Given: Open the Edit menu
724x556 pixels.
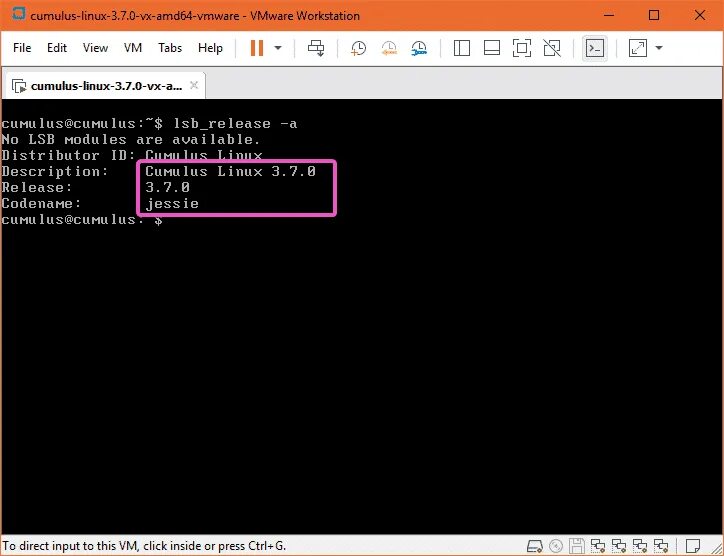Looking at the screenshot, I should (x=57, y=48).
